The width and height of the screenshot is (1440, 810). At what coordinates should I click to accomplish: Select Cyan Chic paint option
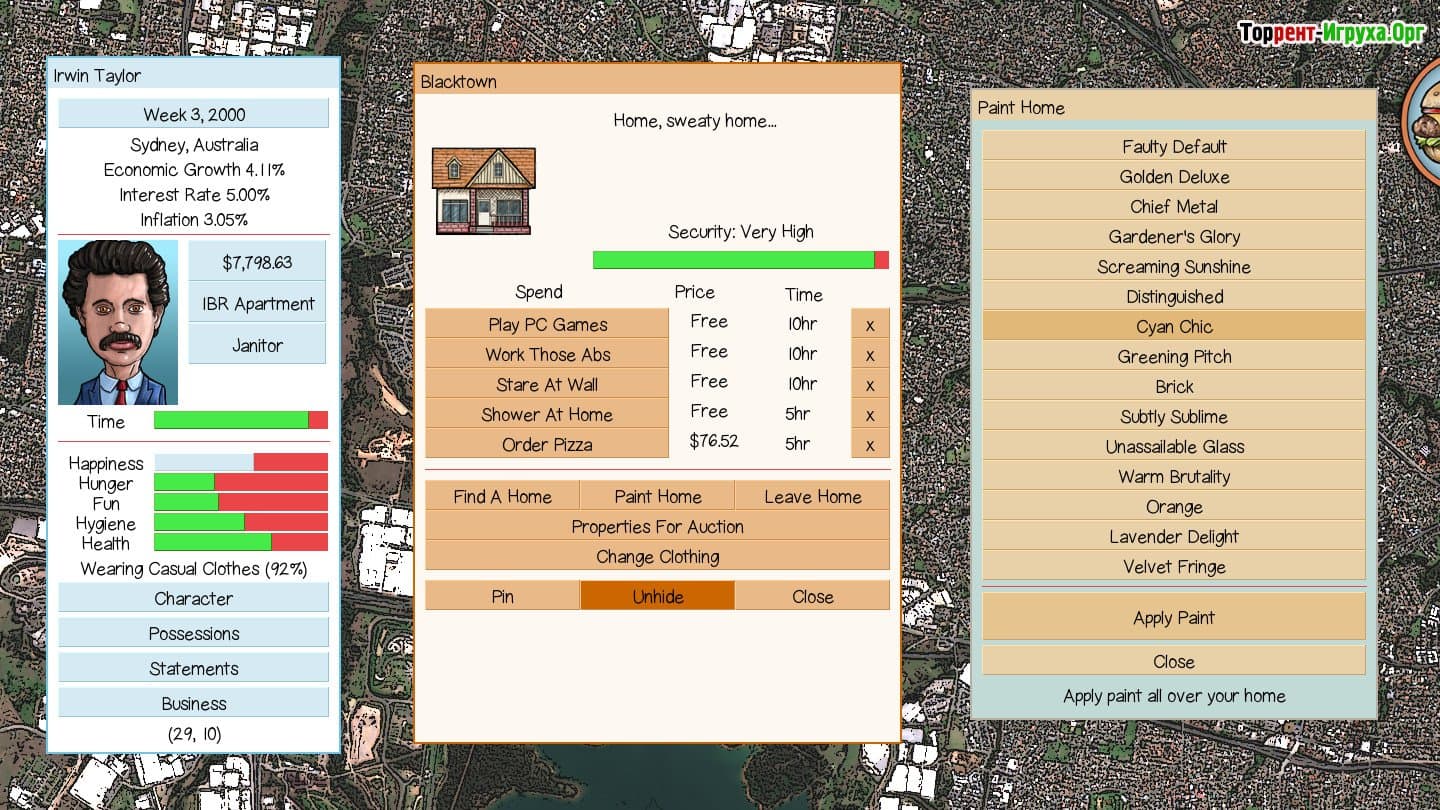pyautogui.click(x=1173, y=327)
